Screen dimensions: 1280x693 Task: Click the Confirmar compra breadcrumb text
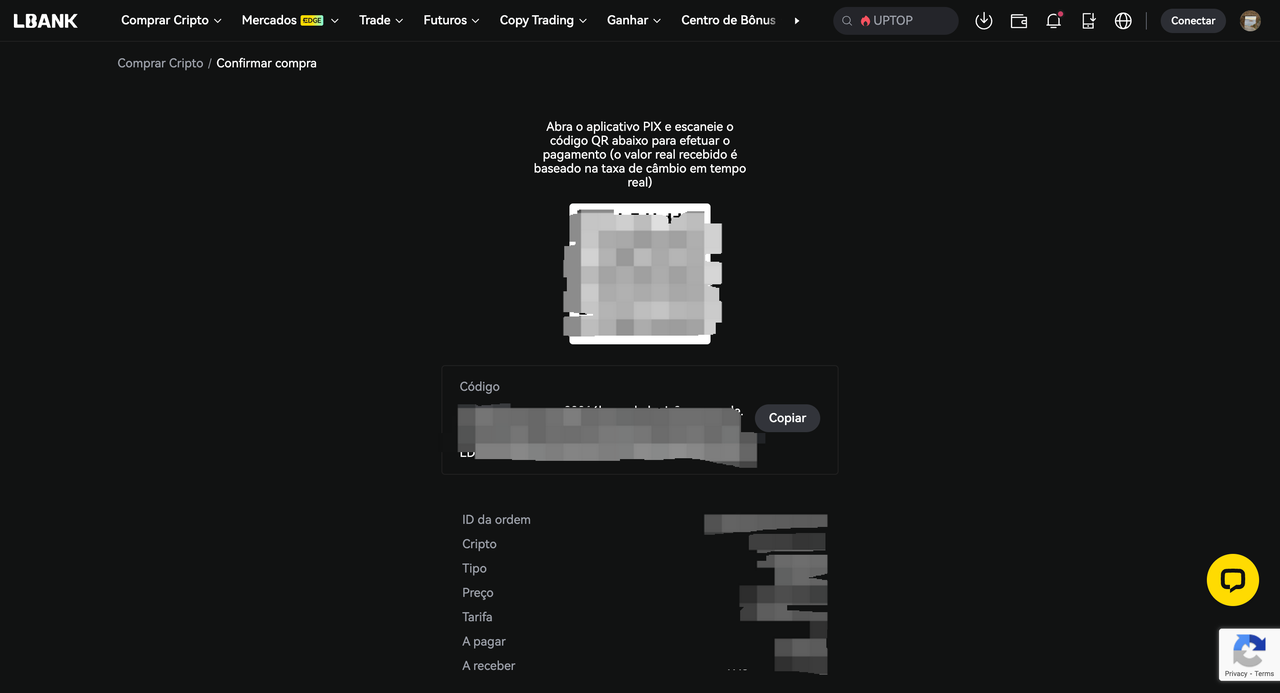click(x=266, y=63)
